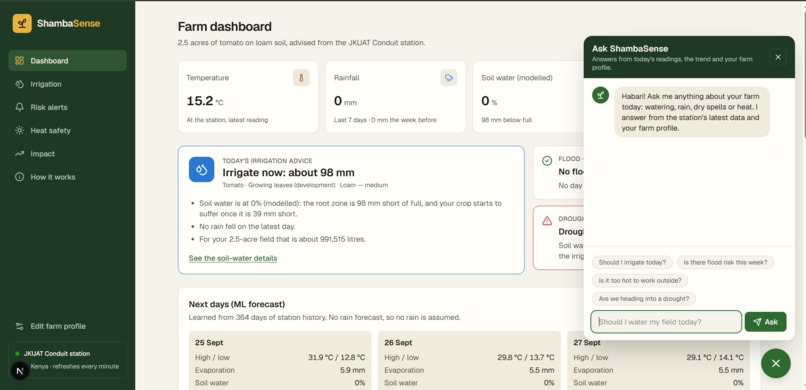Click the '25 Sept' forecast card heading
The width and height of the screenshot is (806, 390).
click(x=209, y=343)
